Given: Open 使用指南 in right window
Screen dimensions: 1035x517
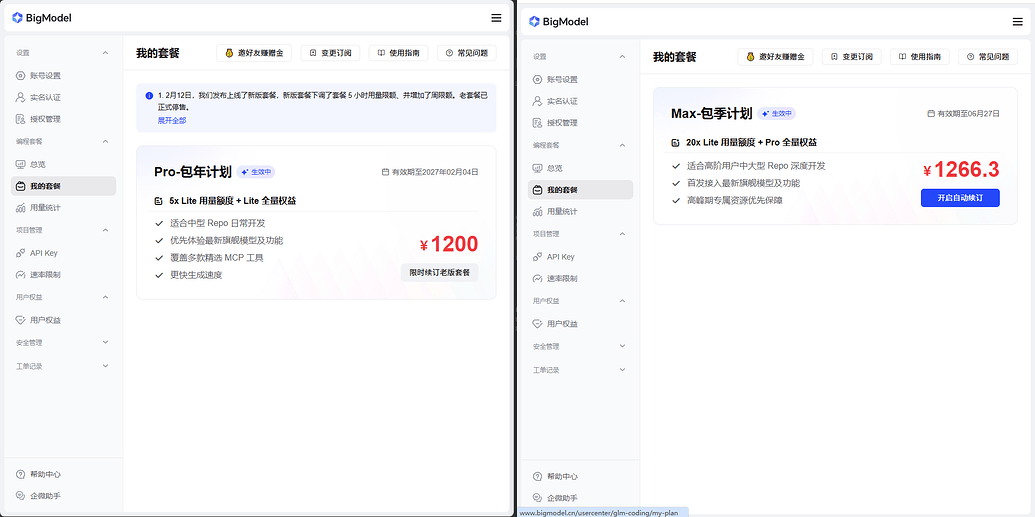Looking at the screenshot, I should [x=920, y=57].
